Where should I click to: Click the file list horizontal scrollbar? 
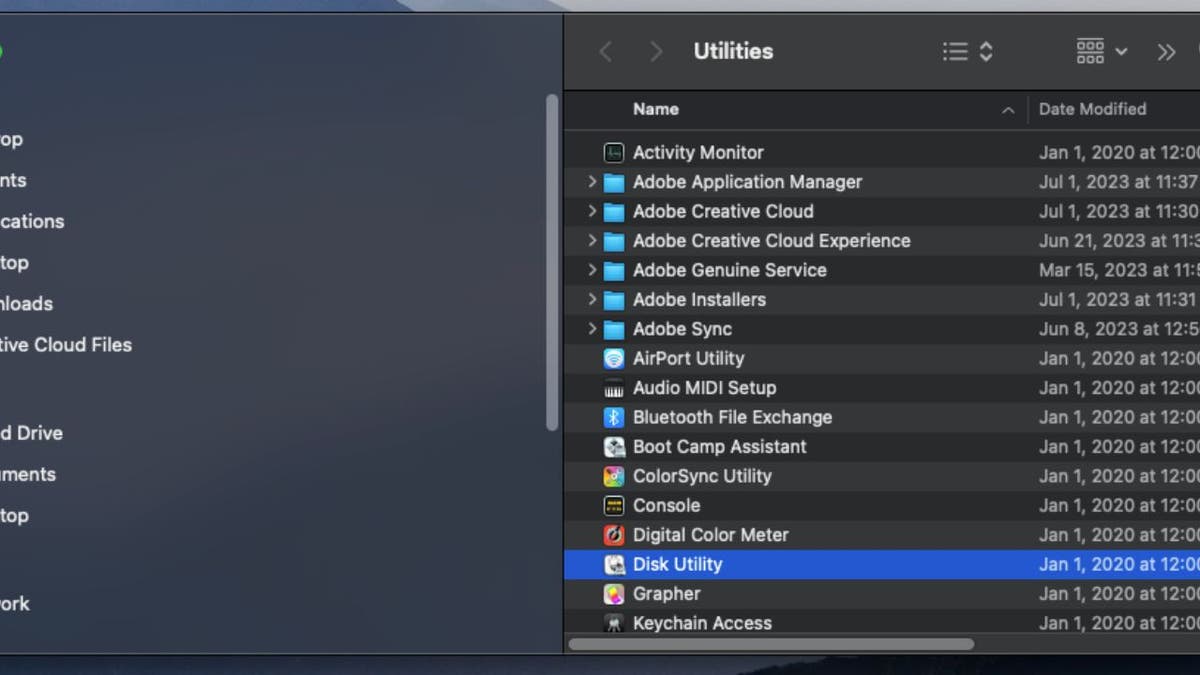[771, 645]
